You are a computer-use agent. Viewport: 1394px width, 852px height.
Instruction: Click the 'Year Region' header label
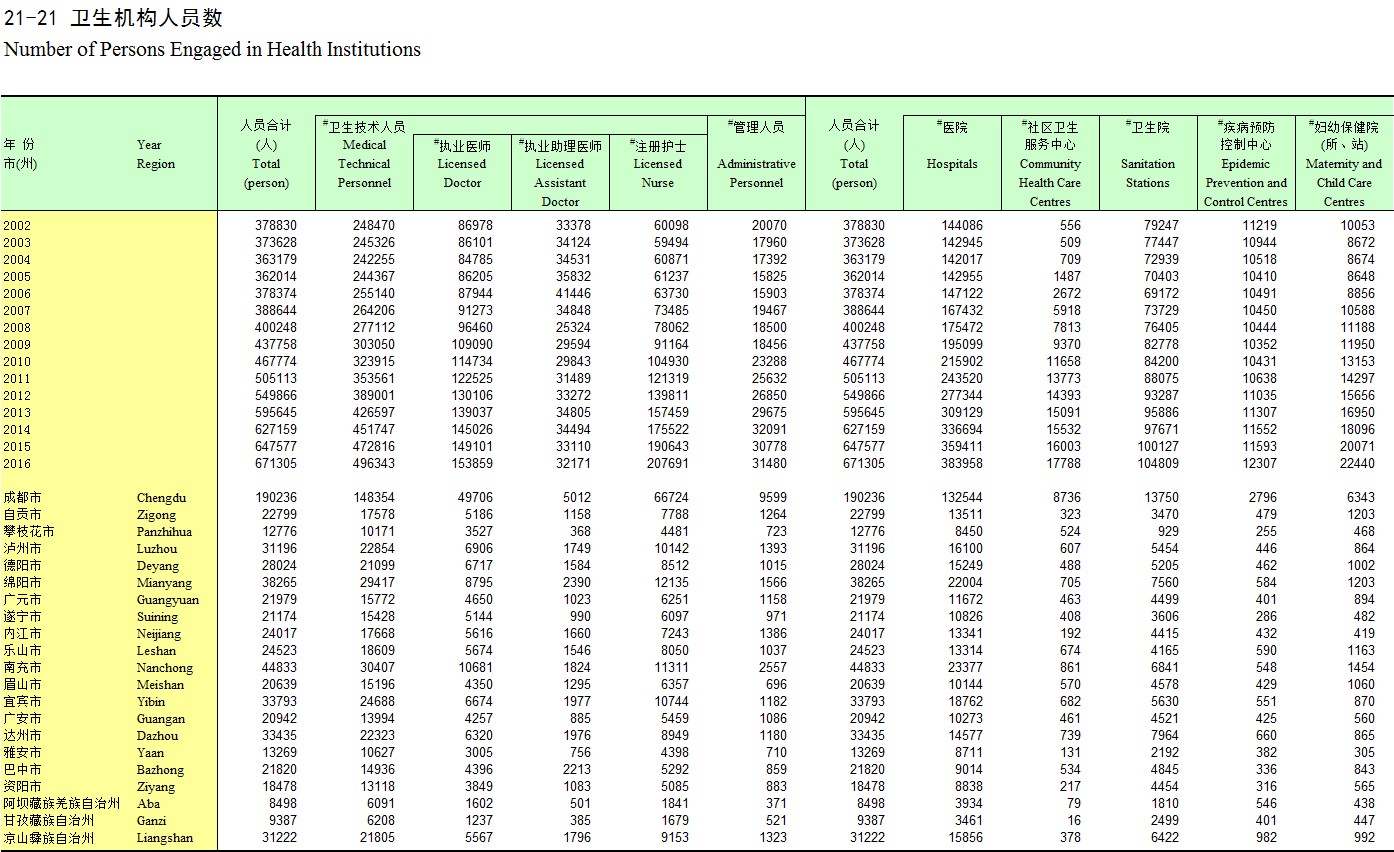point(156,154)
